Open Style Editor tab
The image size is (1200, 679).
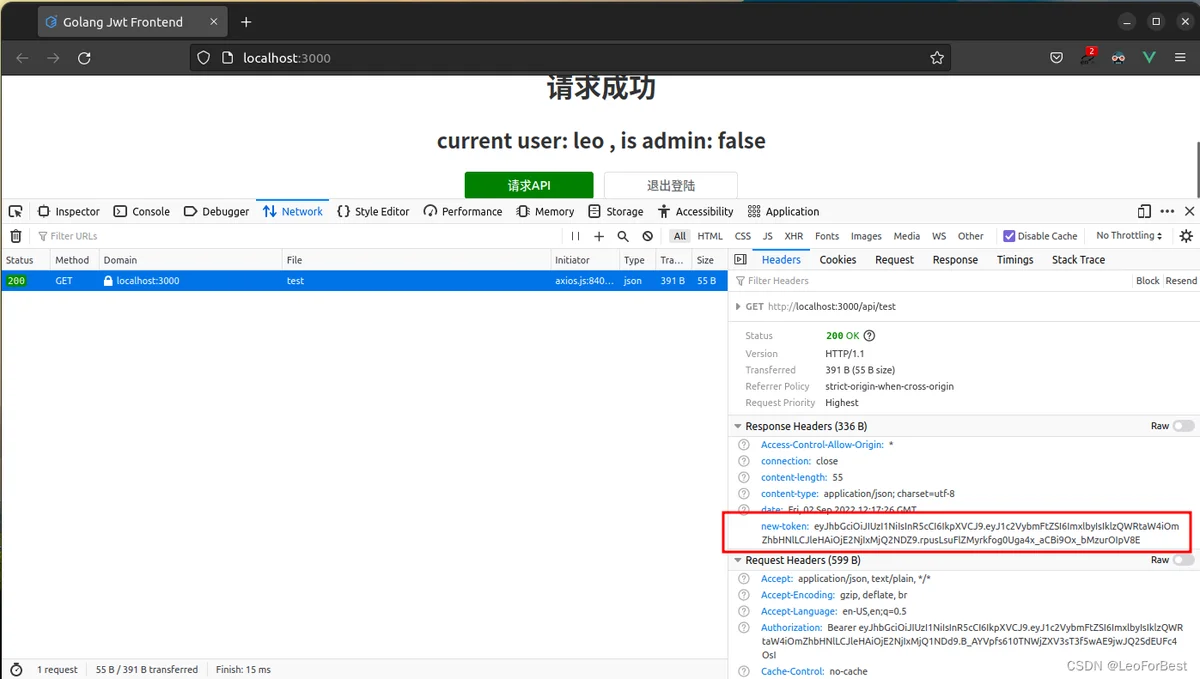tap(373, 211)
